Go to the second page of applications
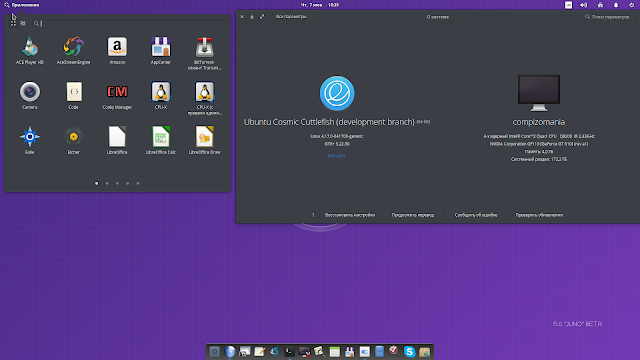 [x=107, y=183]
